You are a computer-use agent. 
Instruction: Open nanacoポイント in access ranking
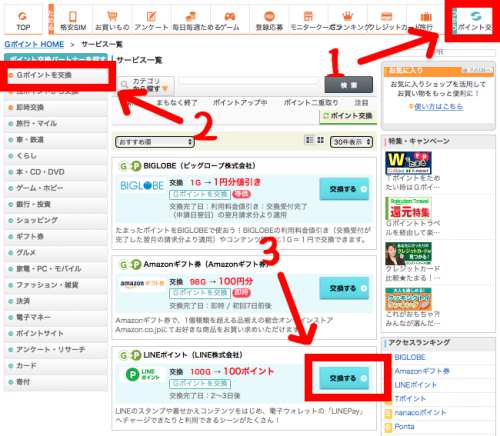(420, 413)
